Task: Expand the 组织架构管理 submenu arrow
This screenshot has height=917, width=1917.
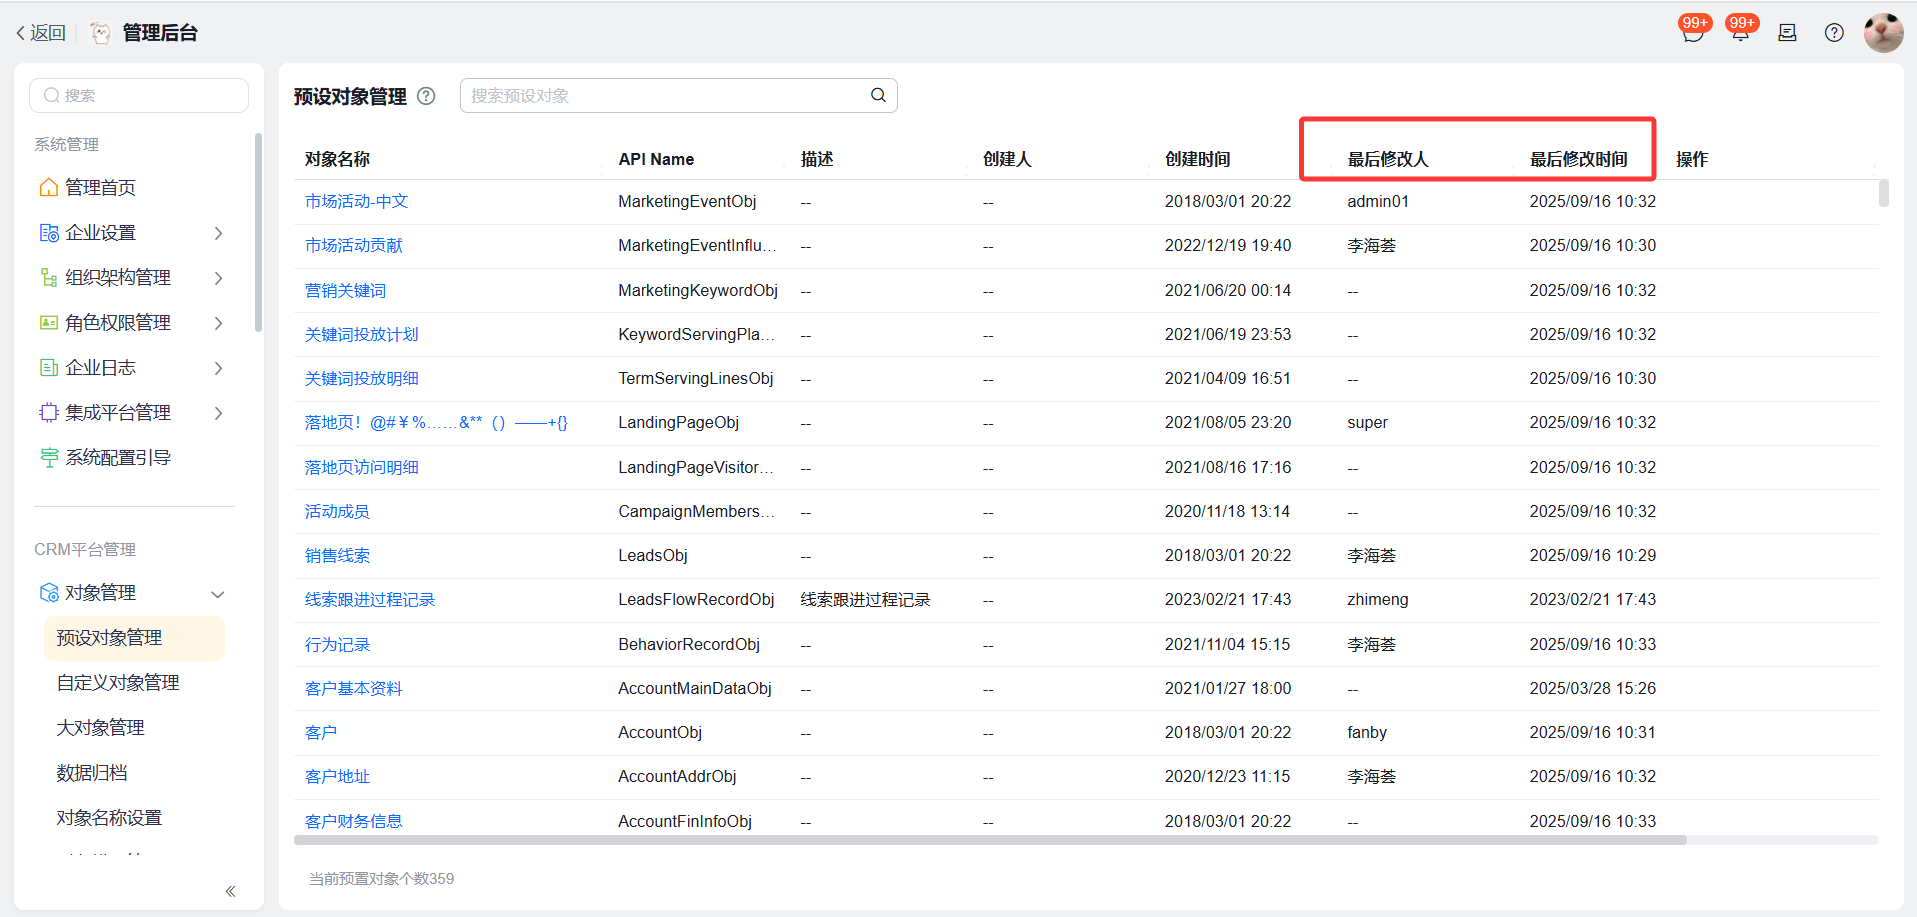Action: point(219,278)
